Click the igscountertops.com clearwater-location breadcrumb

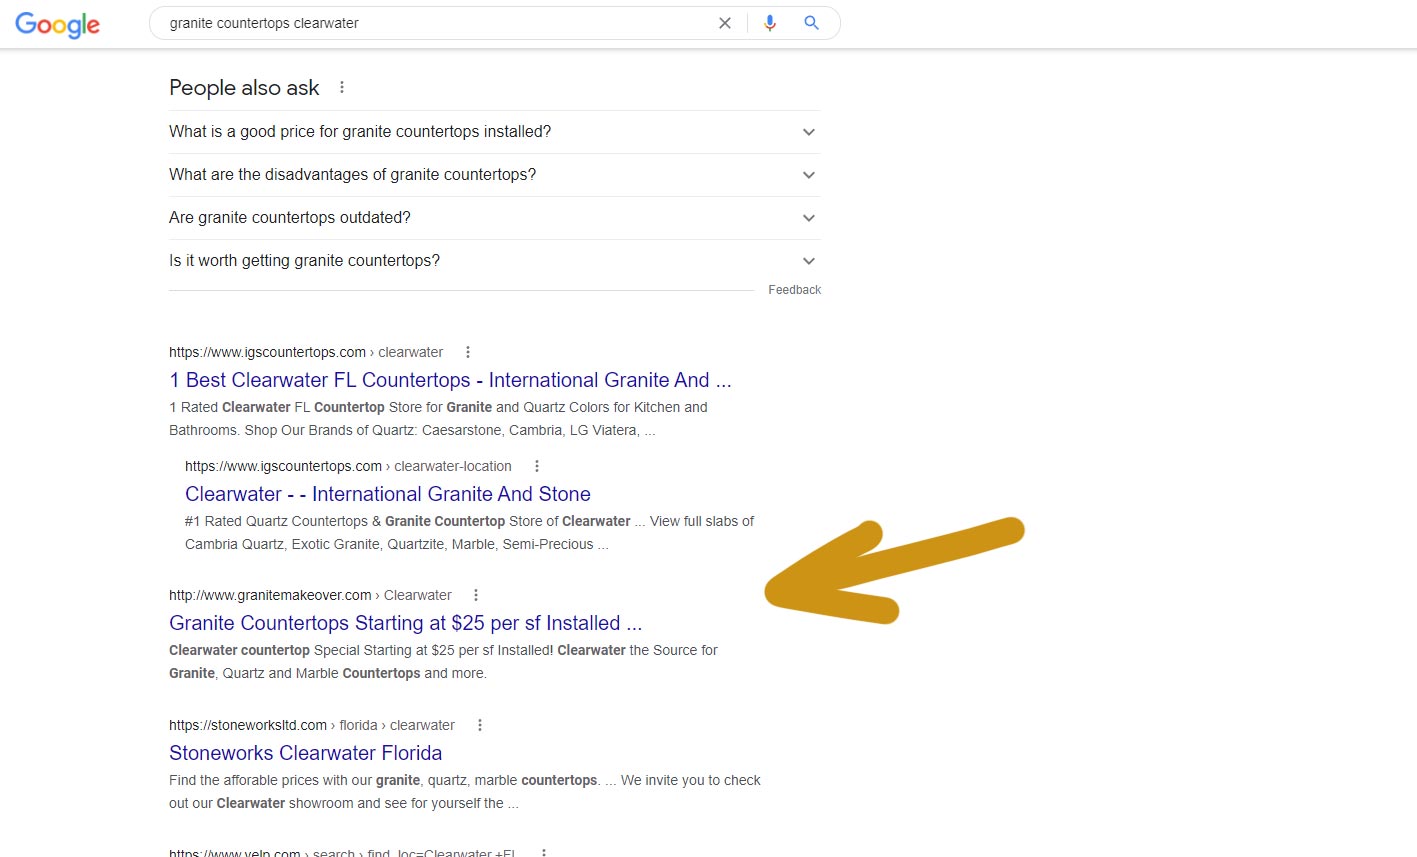348,466
